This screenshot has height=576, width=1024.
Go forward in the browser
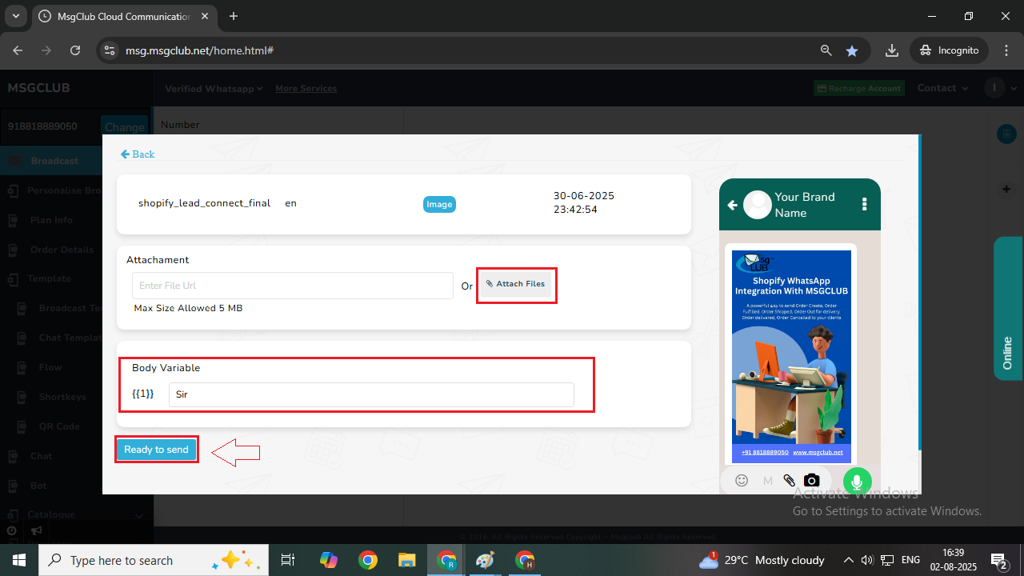pyautogui.click(x=46, y=50)
